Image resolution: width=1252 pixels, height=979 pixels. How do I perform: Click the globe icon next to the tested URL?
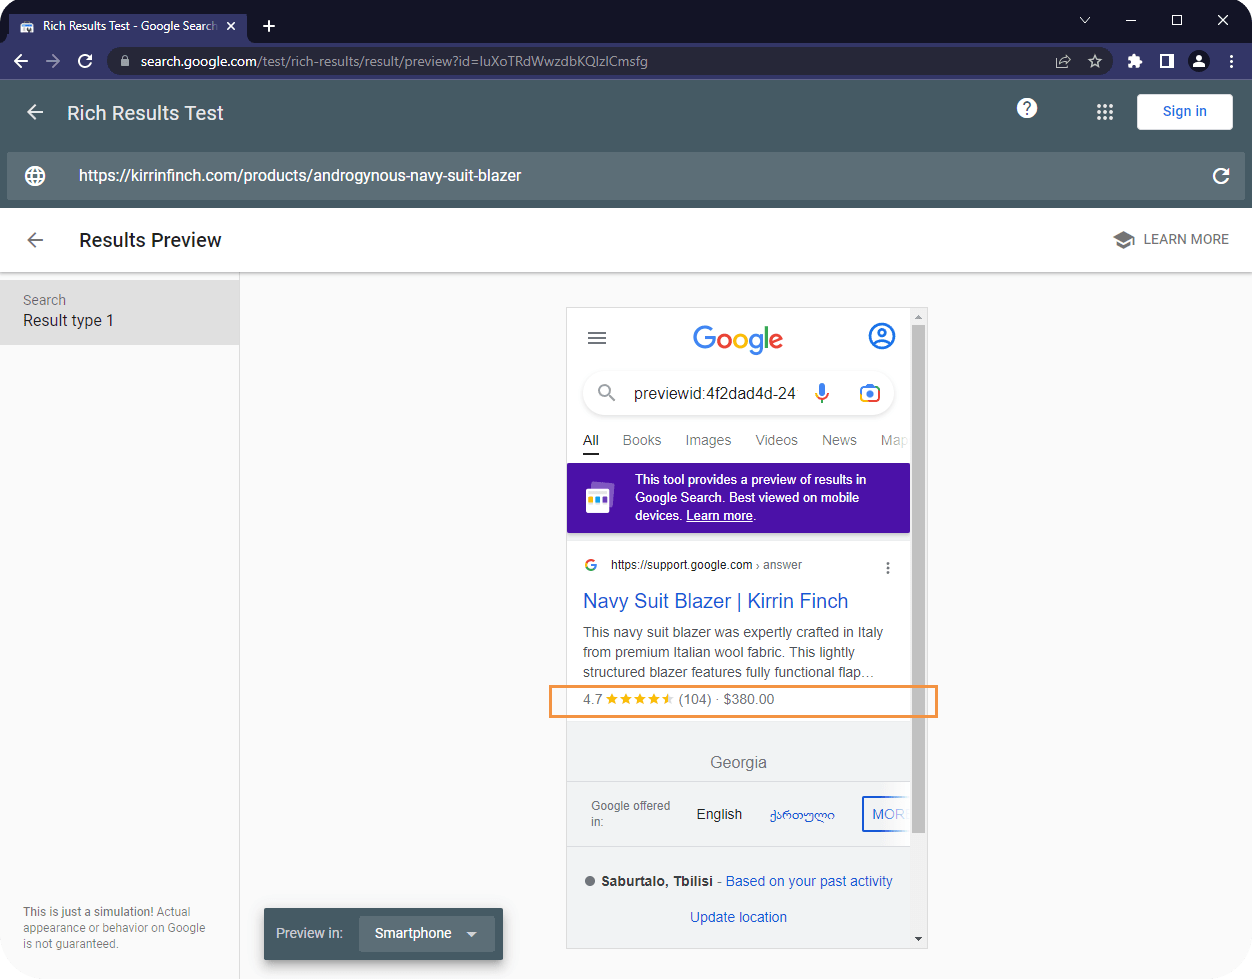point(35,176)
